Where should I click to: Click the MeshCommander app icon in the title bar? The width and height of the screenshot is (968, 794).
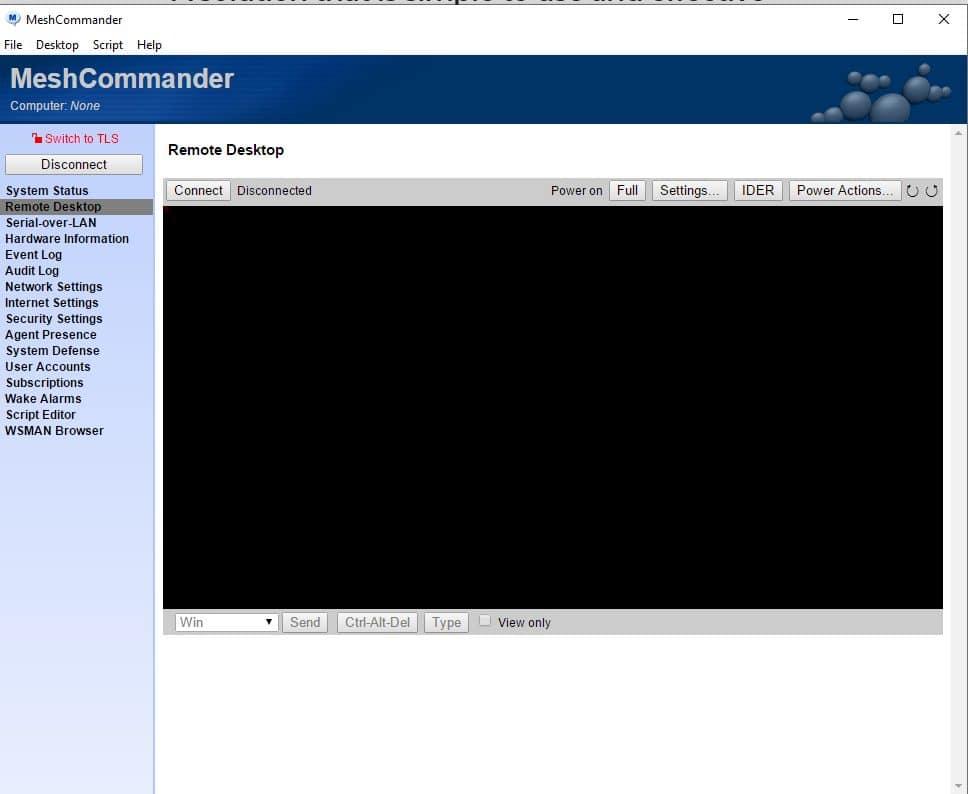10,18
